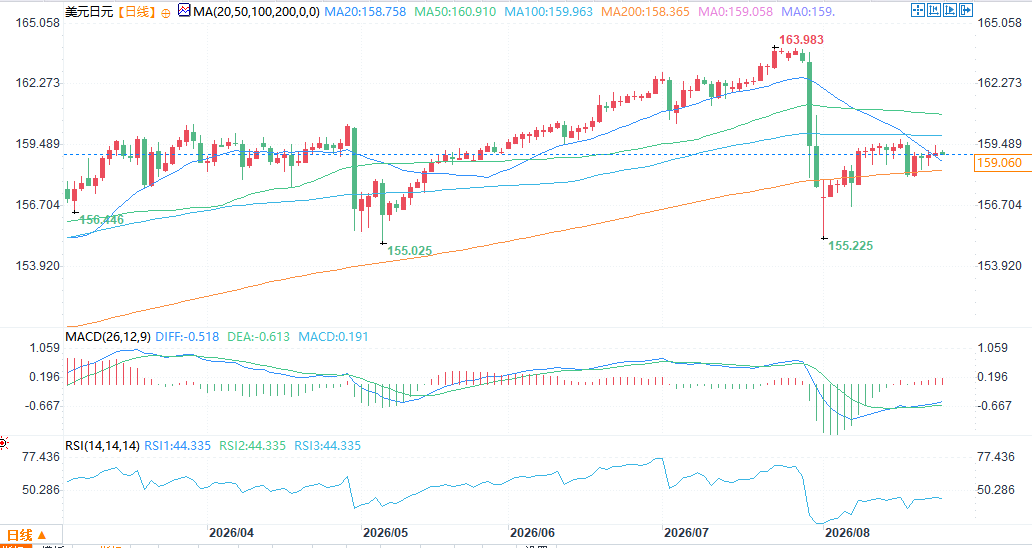Click the MACD right axis value 1.059
Screen dimensions: 1032x548
993,348
